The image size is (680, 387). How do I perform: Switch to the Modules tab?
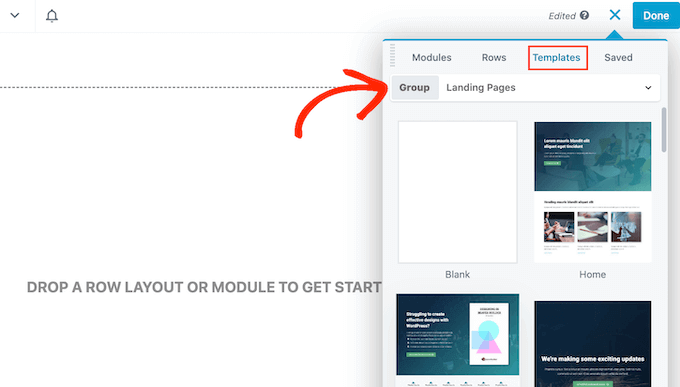tap(432, 57)
